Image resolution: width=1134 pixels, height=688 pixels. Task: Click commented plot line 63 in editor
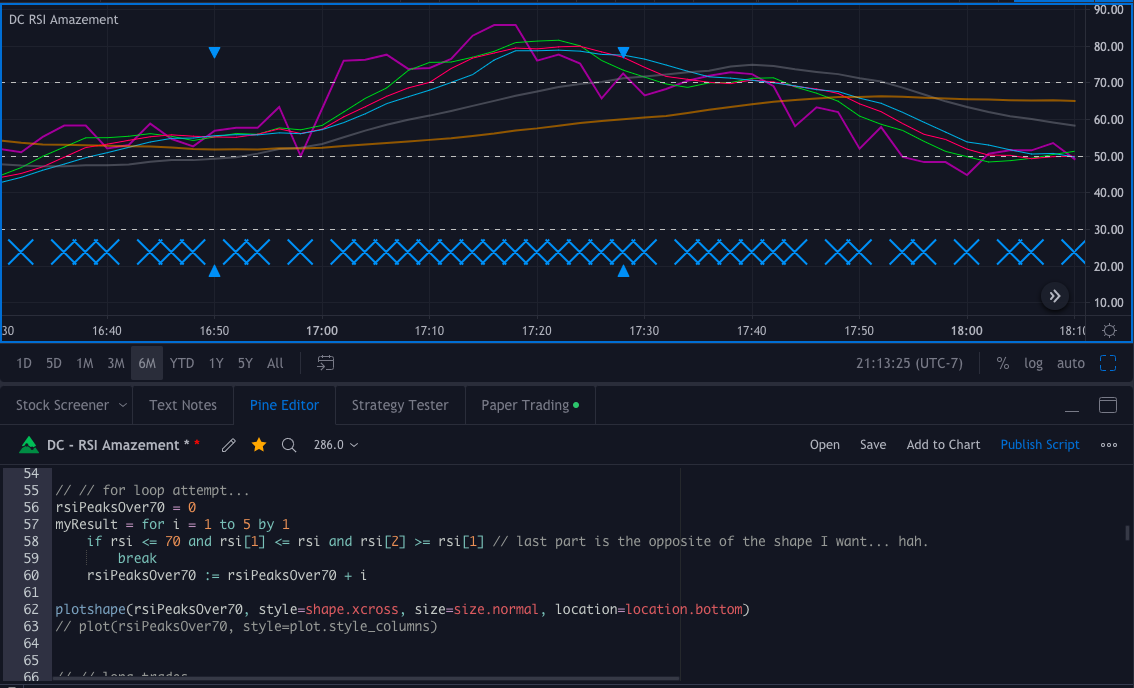(x=247, y=627)
